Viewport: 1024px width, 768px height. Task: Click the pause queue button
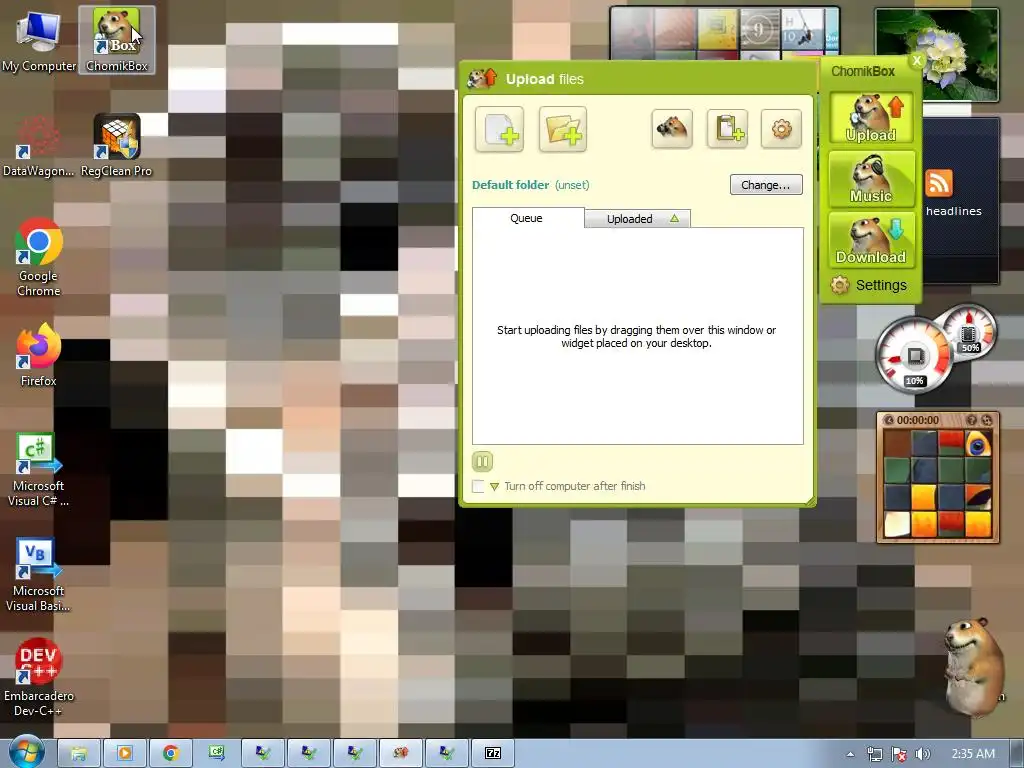[483, 462]
